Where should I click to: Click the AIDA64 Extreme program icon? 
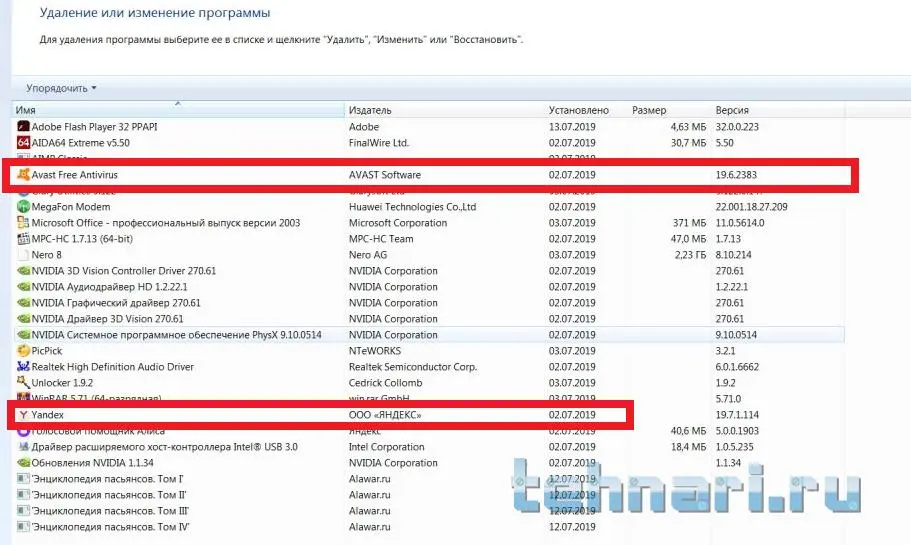click(x=23, y=142)
